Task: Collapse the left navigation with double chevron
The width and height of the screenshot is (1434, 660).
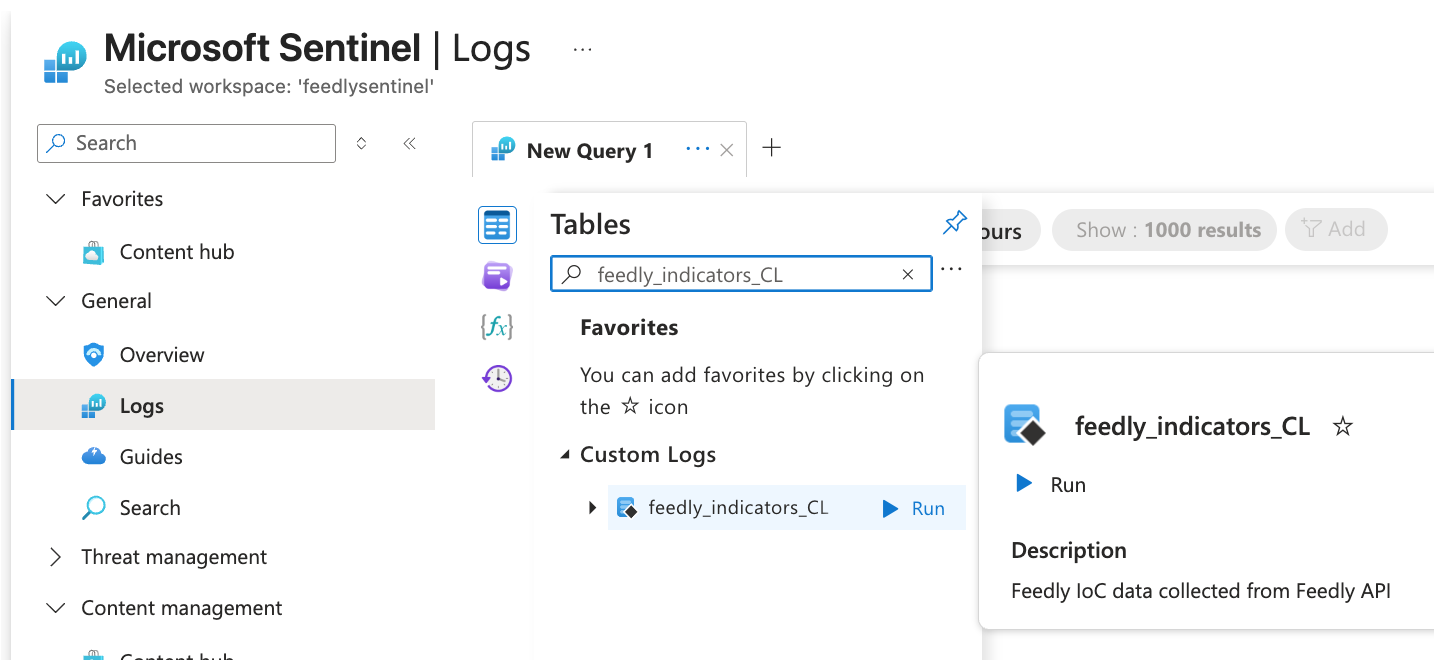Action: coord(409,144)
